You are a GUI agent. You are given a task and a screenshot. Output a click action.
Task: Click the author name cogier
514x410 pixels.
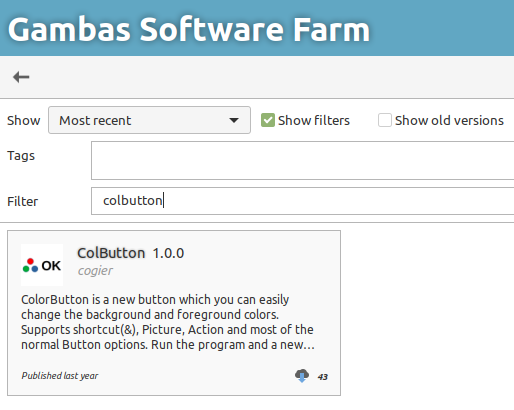[95, 271]
